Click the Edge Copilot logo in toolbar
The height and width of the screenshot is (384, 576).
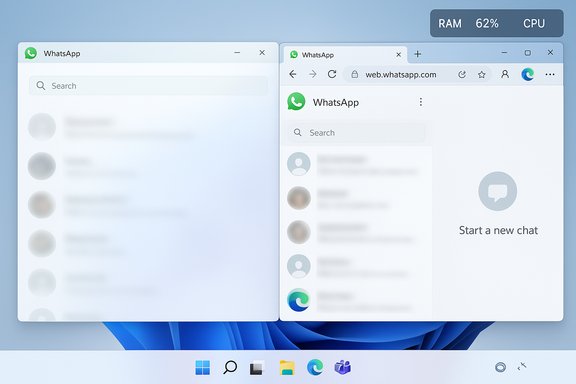pos(528,75)
